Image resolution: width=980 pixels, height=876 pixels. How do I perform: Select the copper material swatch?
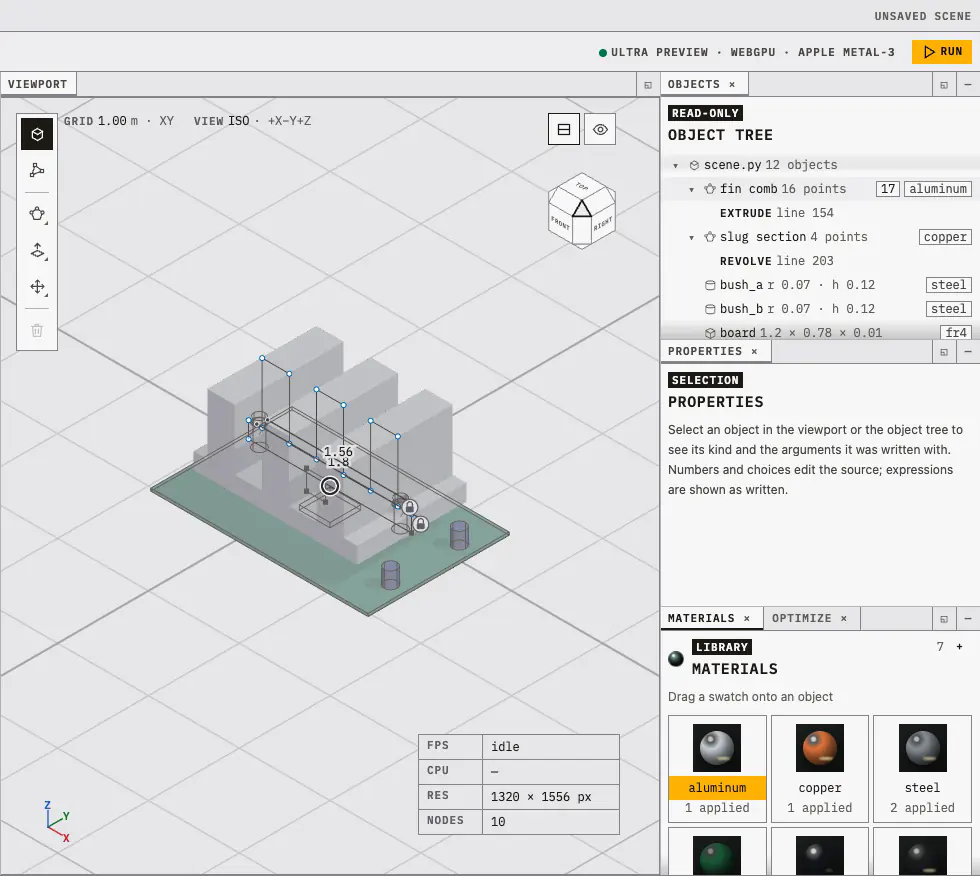tap(820, 768)
